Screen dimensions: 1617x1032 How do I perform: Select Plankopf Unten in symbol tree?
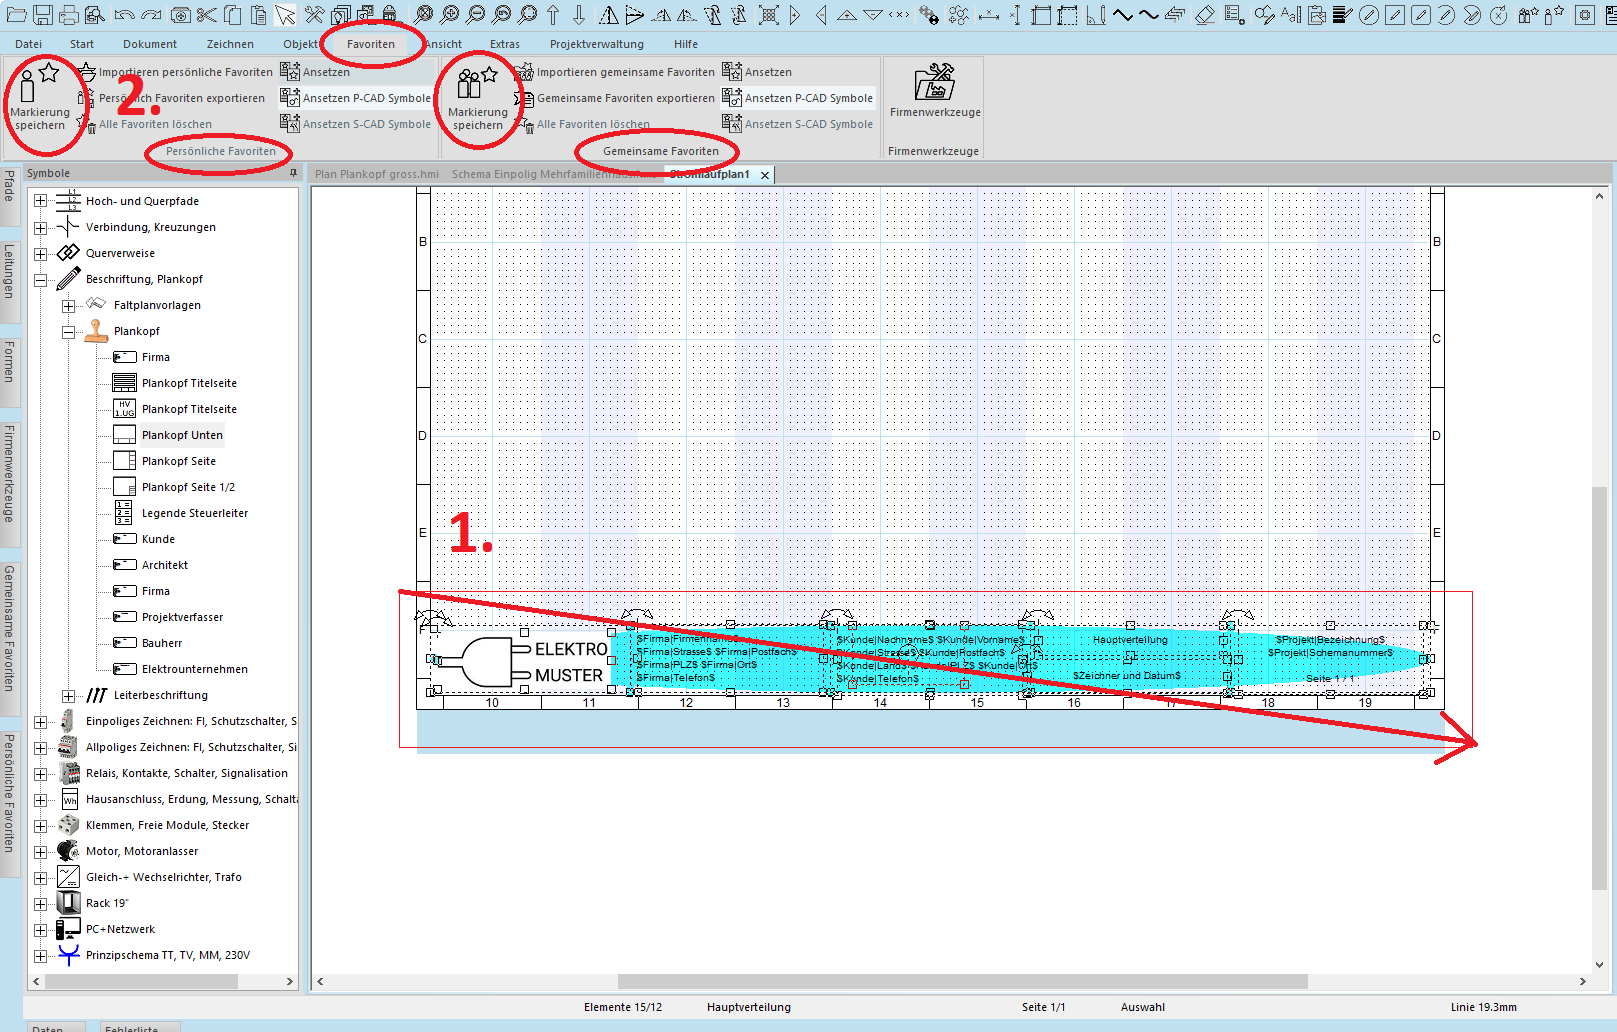coord(181,435)
